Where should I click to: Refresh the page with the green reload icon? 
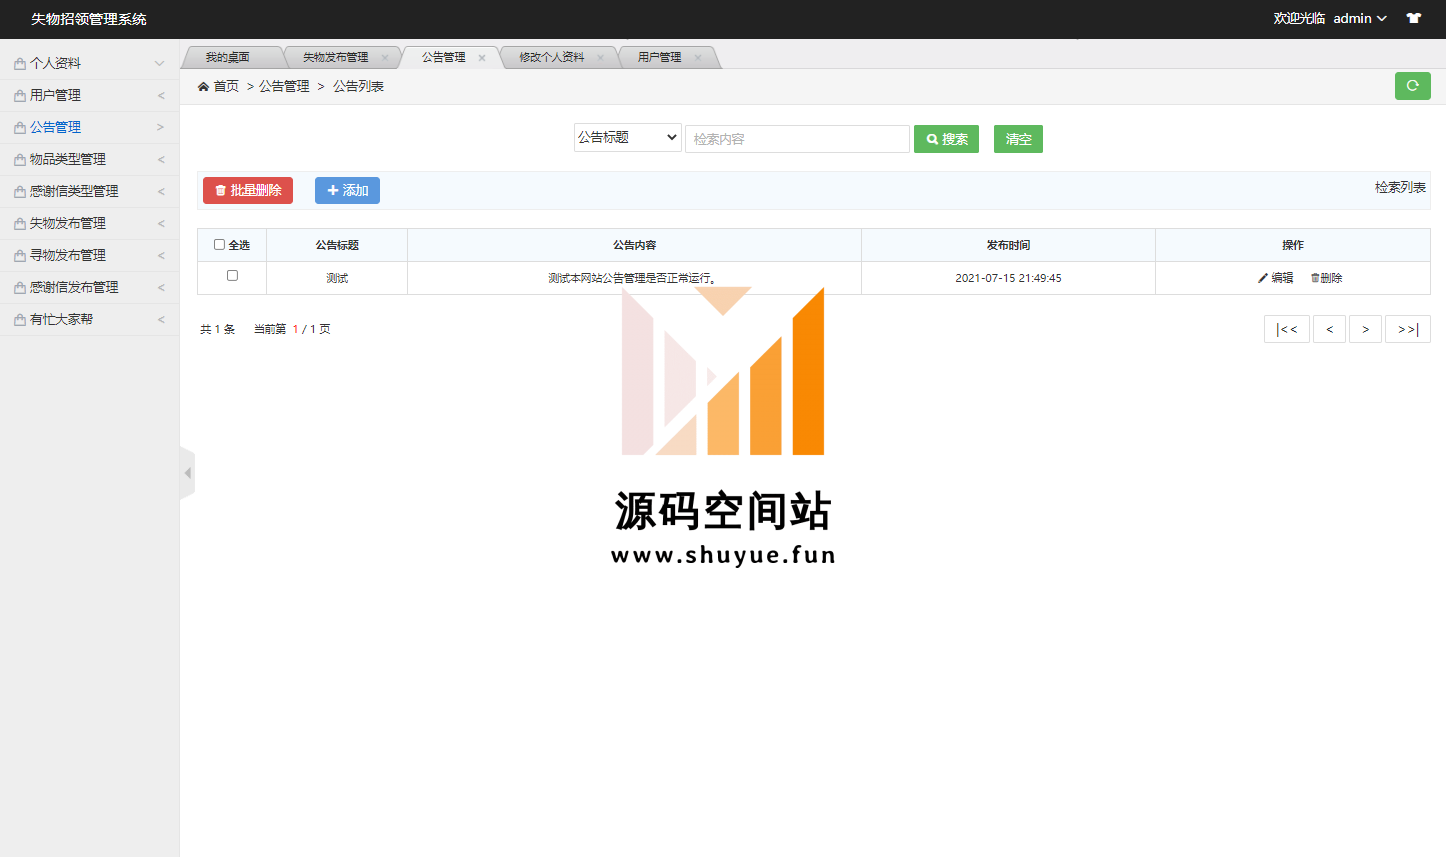pyautogui.click(x=1413, y=86)
